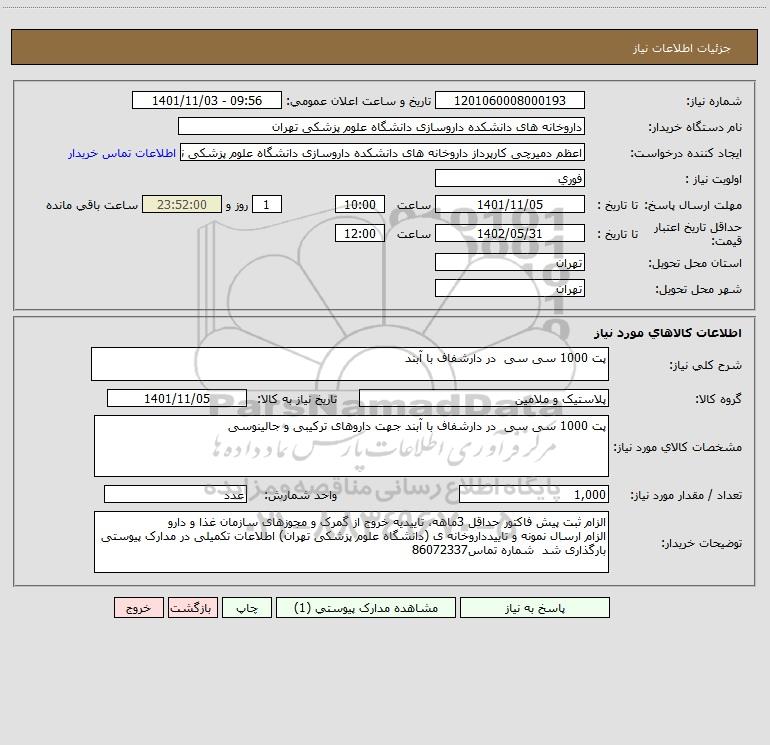Click the استان محل تحویل field

(510, 262)
